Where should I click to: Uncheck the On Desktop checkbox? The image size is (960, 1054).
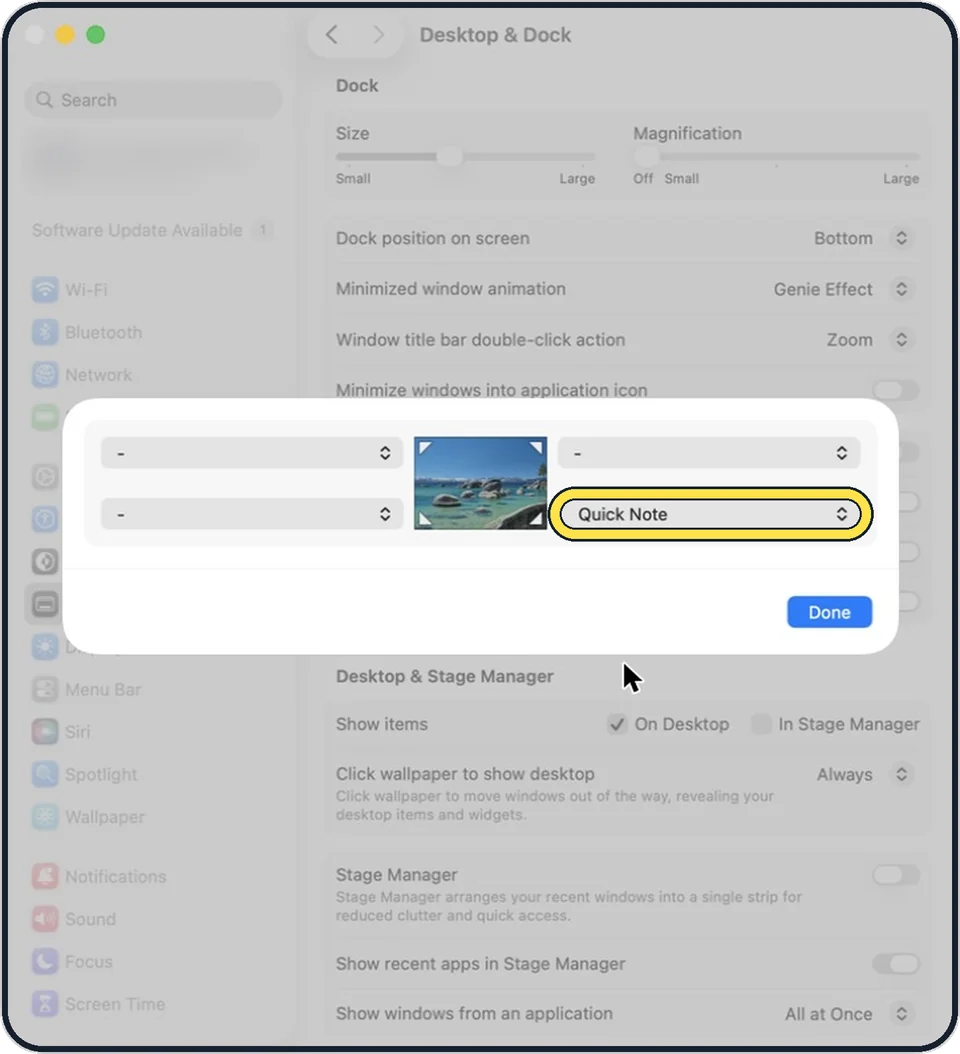(617, 724)
